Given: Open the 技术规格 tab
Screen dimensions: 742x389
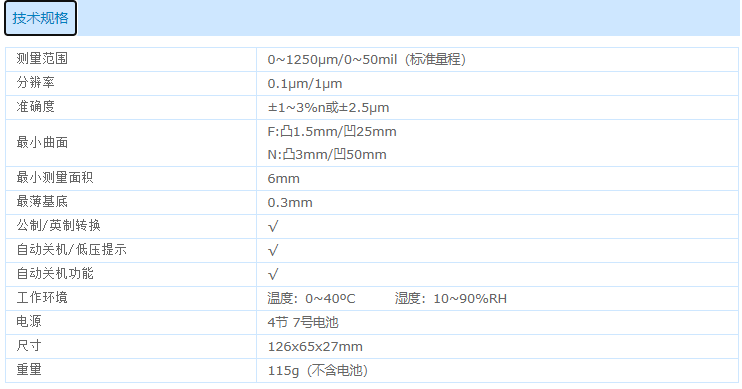Looking at the screenshot, I should pos(40,18).
